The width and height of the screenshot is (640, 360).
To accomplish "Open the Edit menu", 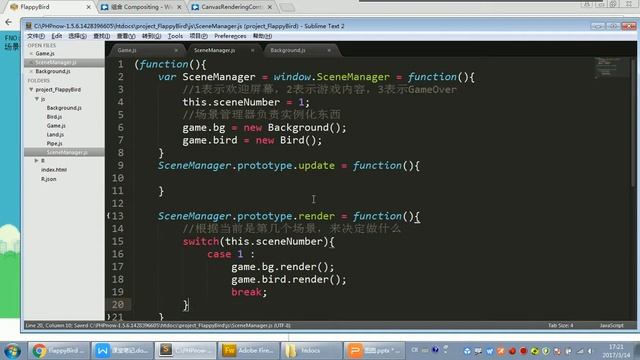I will 57,36.
